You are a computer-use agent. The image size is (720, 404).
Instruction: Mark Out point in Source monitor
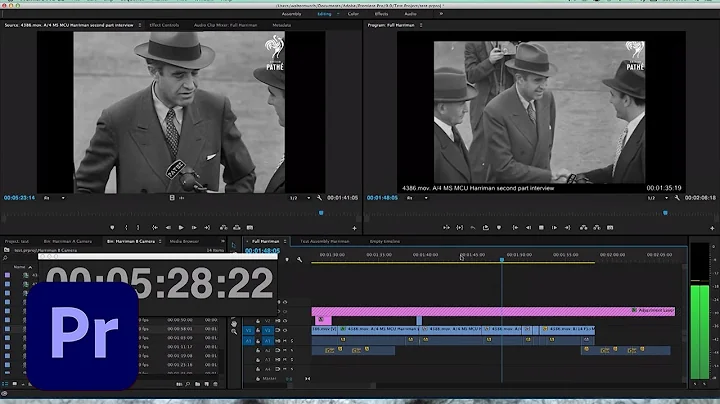coord(138,228)
